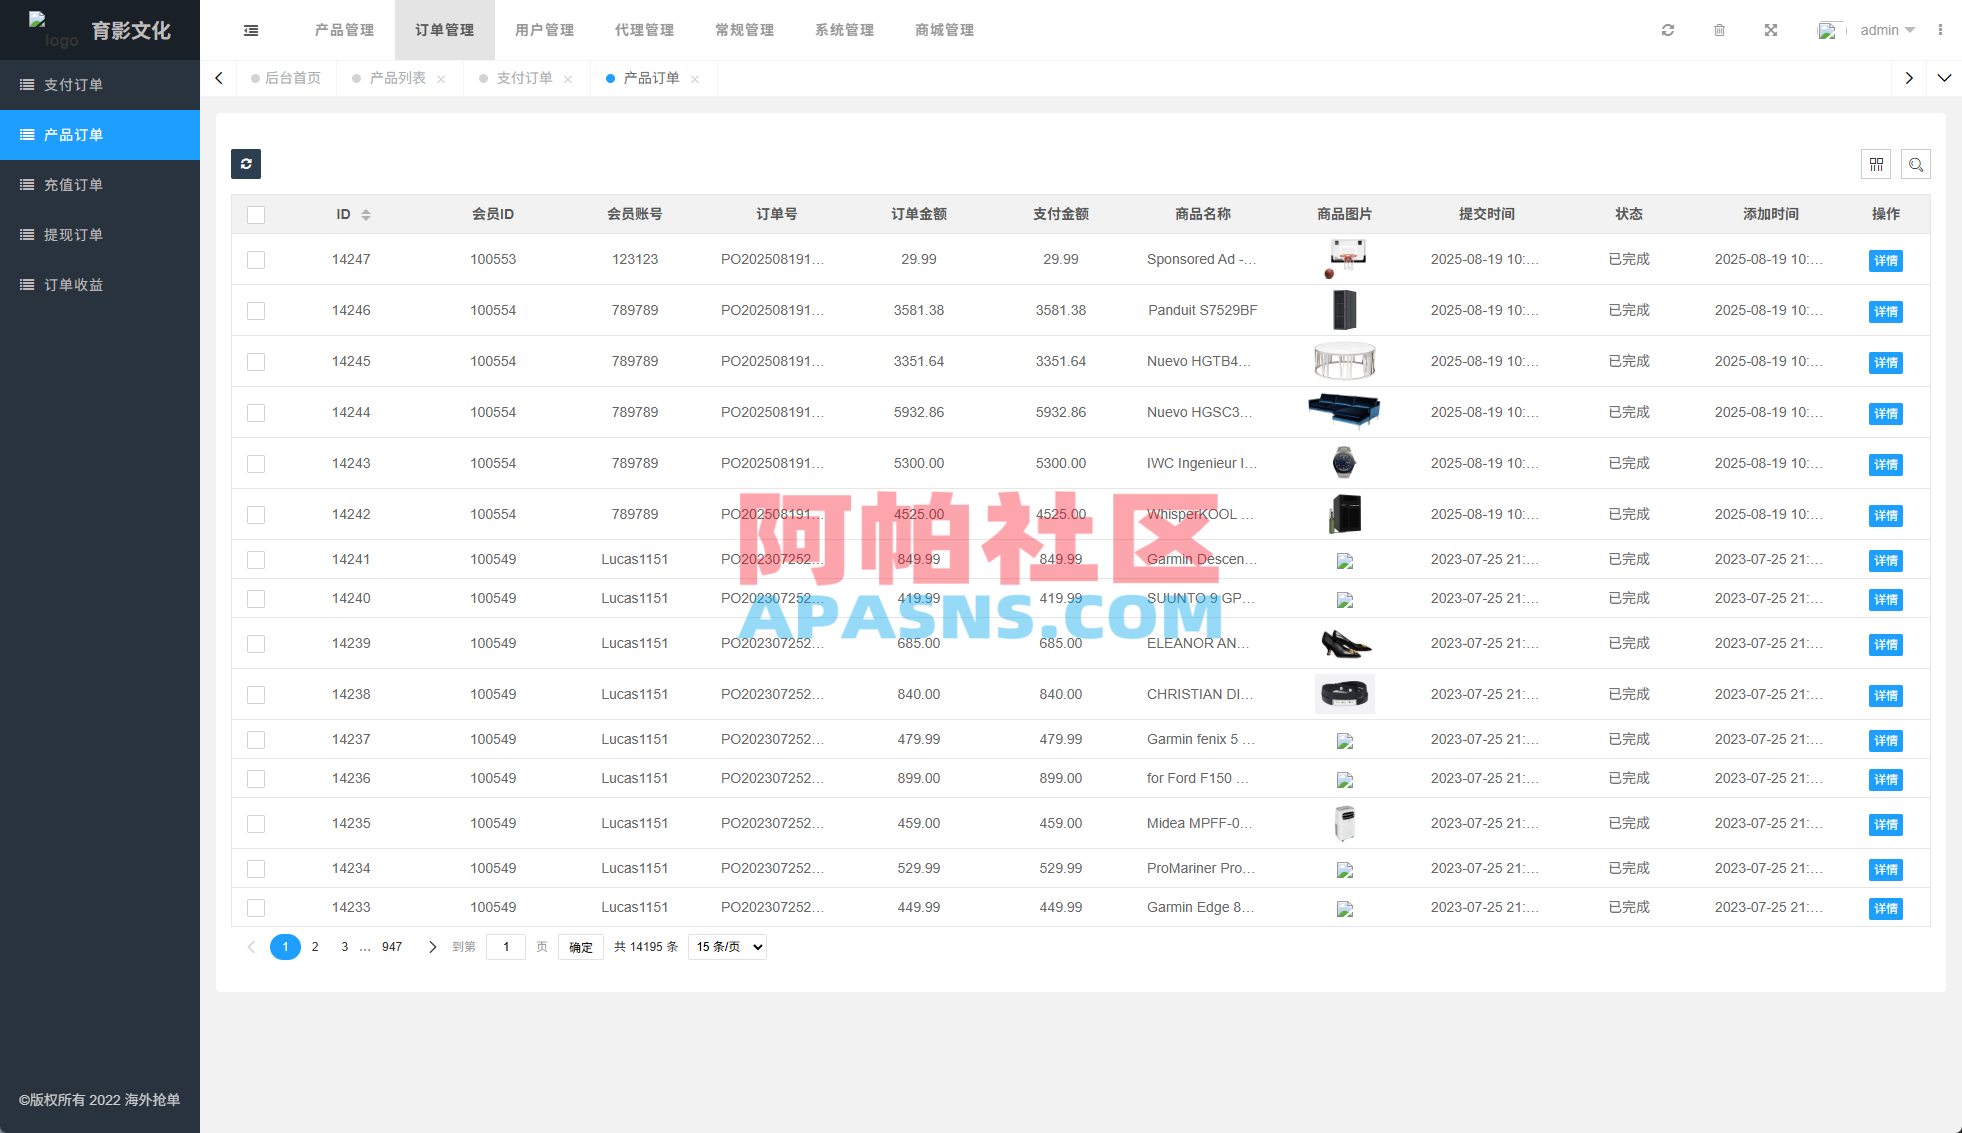1962x1133 pixels.
Task: Click the clear cache trash icon in the top bar
Action: pos(1720,30)
